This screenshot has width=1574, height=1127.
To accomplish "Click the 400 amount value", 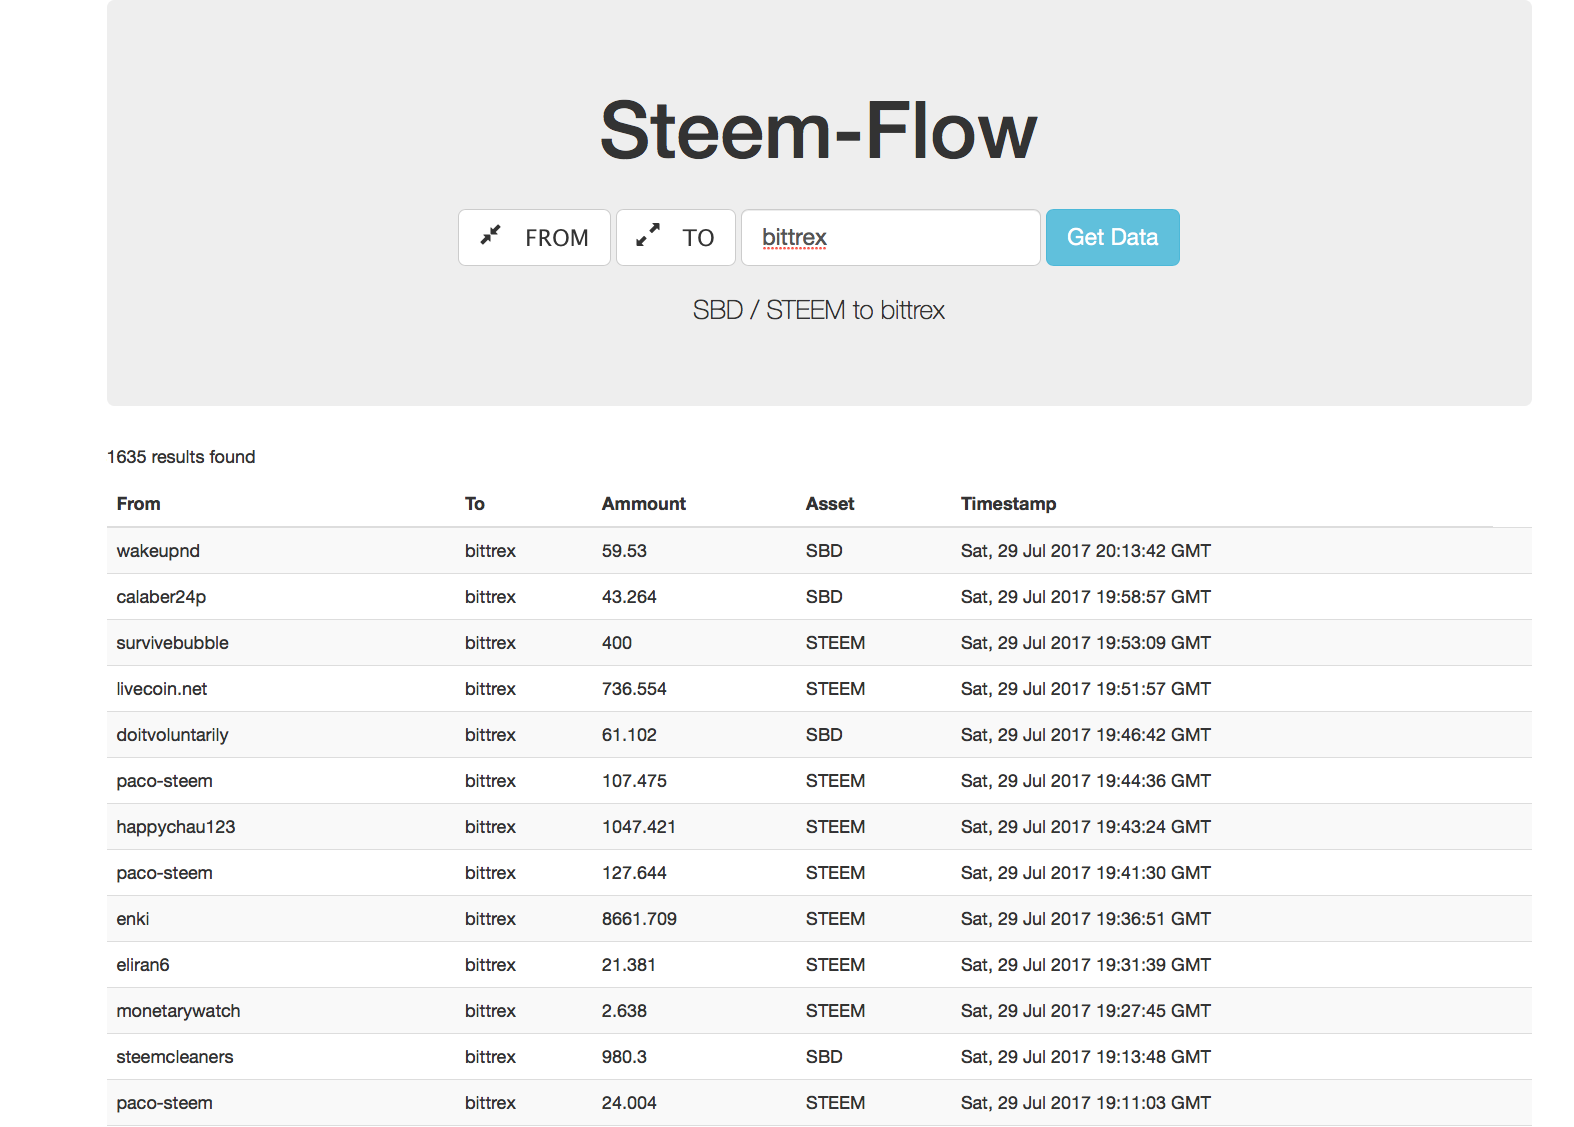I will 617,643.
